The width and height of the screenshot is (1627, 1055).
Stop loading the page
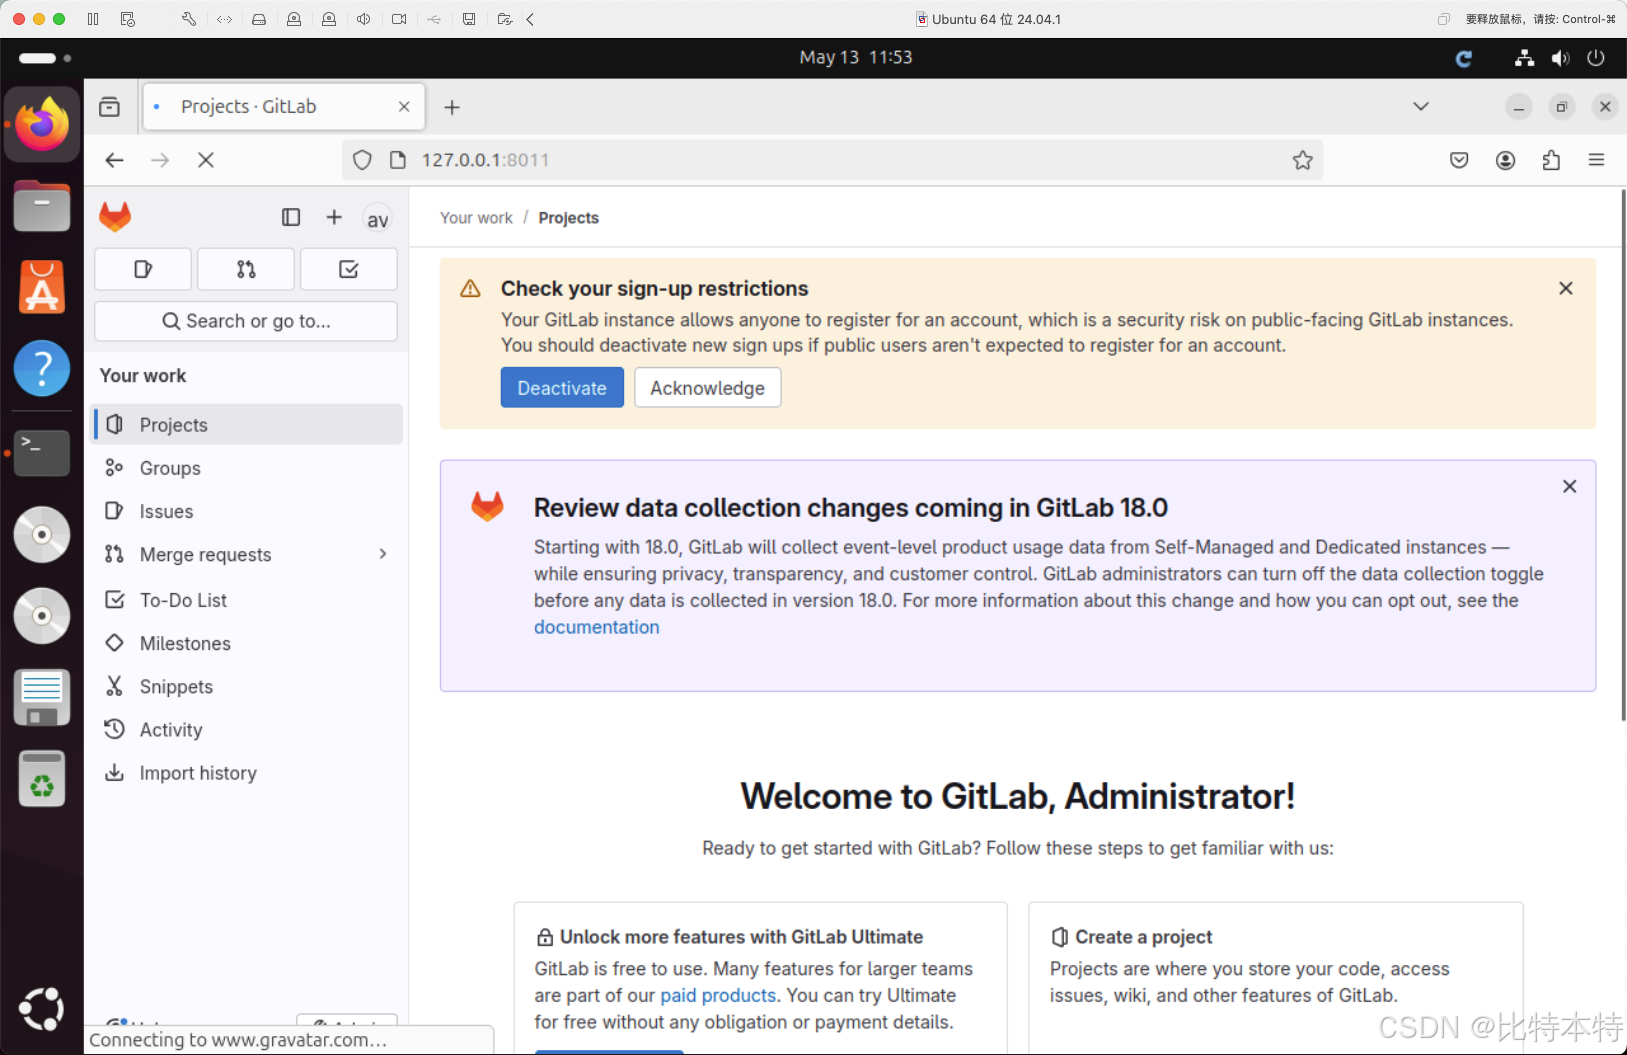tap(206, 160)
